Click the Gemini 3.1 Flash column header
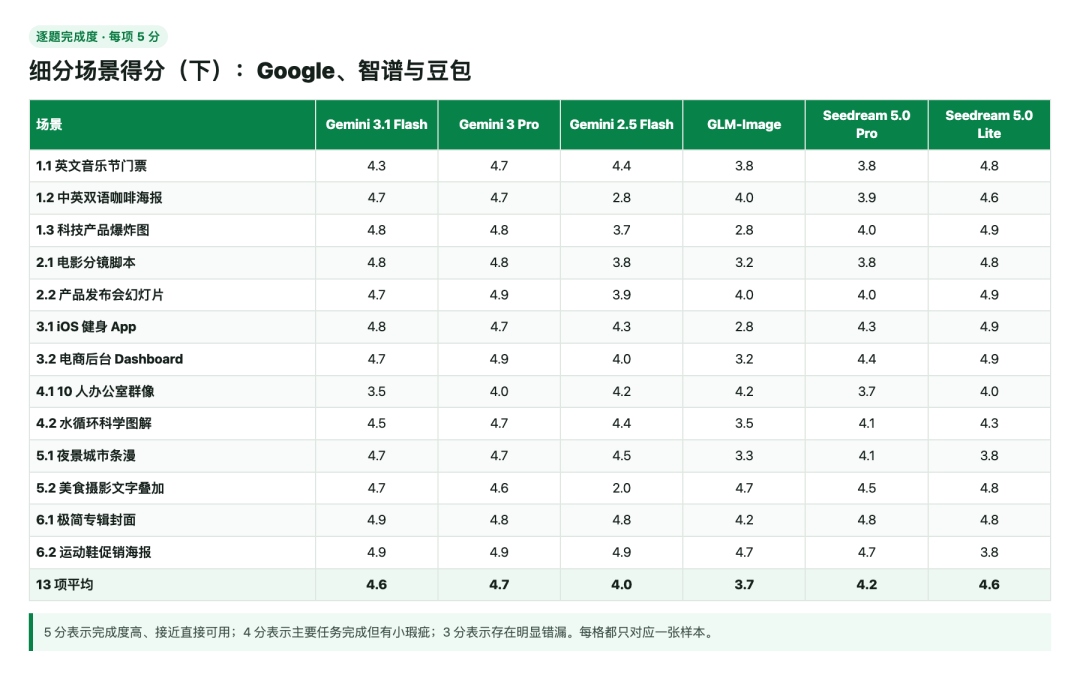This screenshot has width=1080, height=690. [376, 125]
